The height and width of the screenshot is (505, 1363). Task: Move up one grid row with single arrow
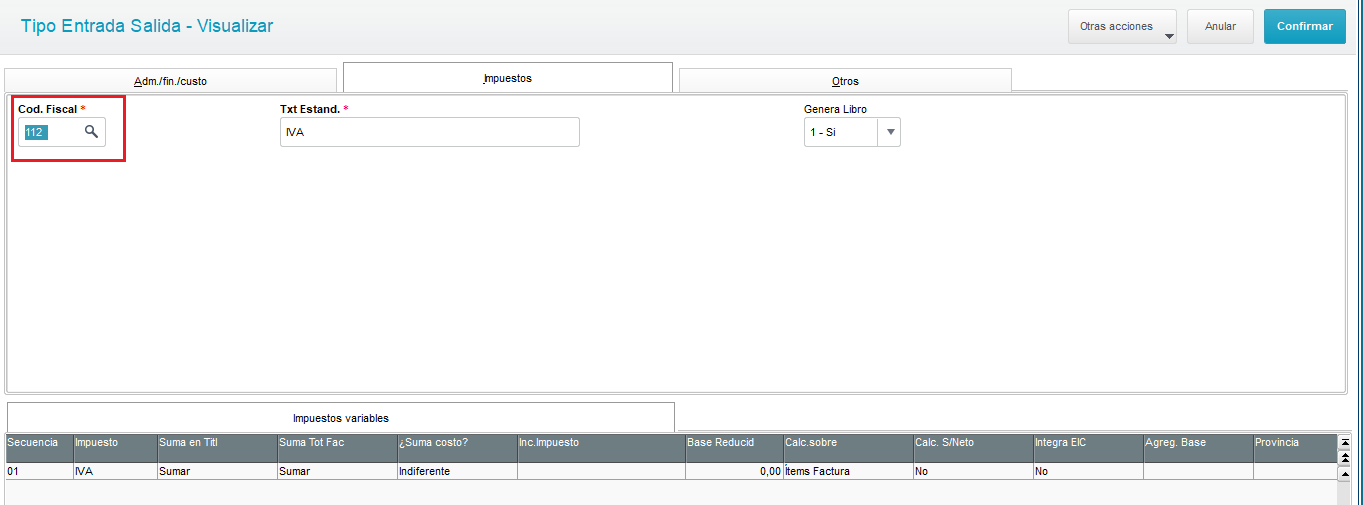pos(1345,472)
